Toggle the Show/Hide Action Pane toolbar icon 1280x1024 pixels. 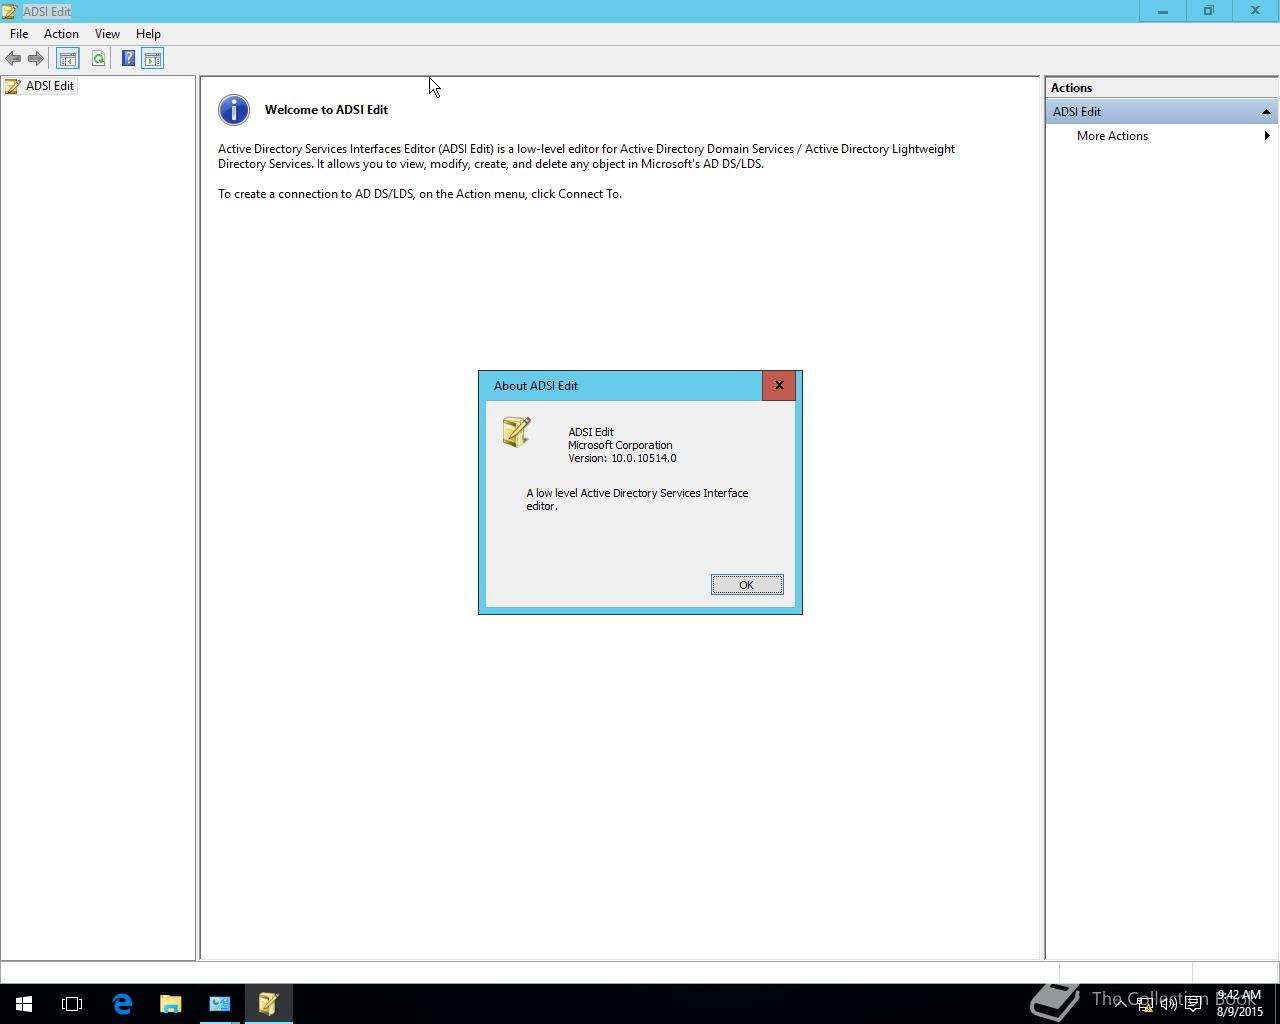tap(152, 59)
